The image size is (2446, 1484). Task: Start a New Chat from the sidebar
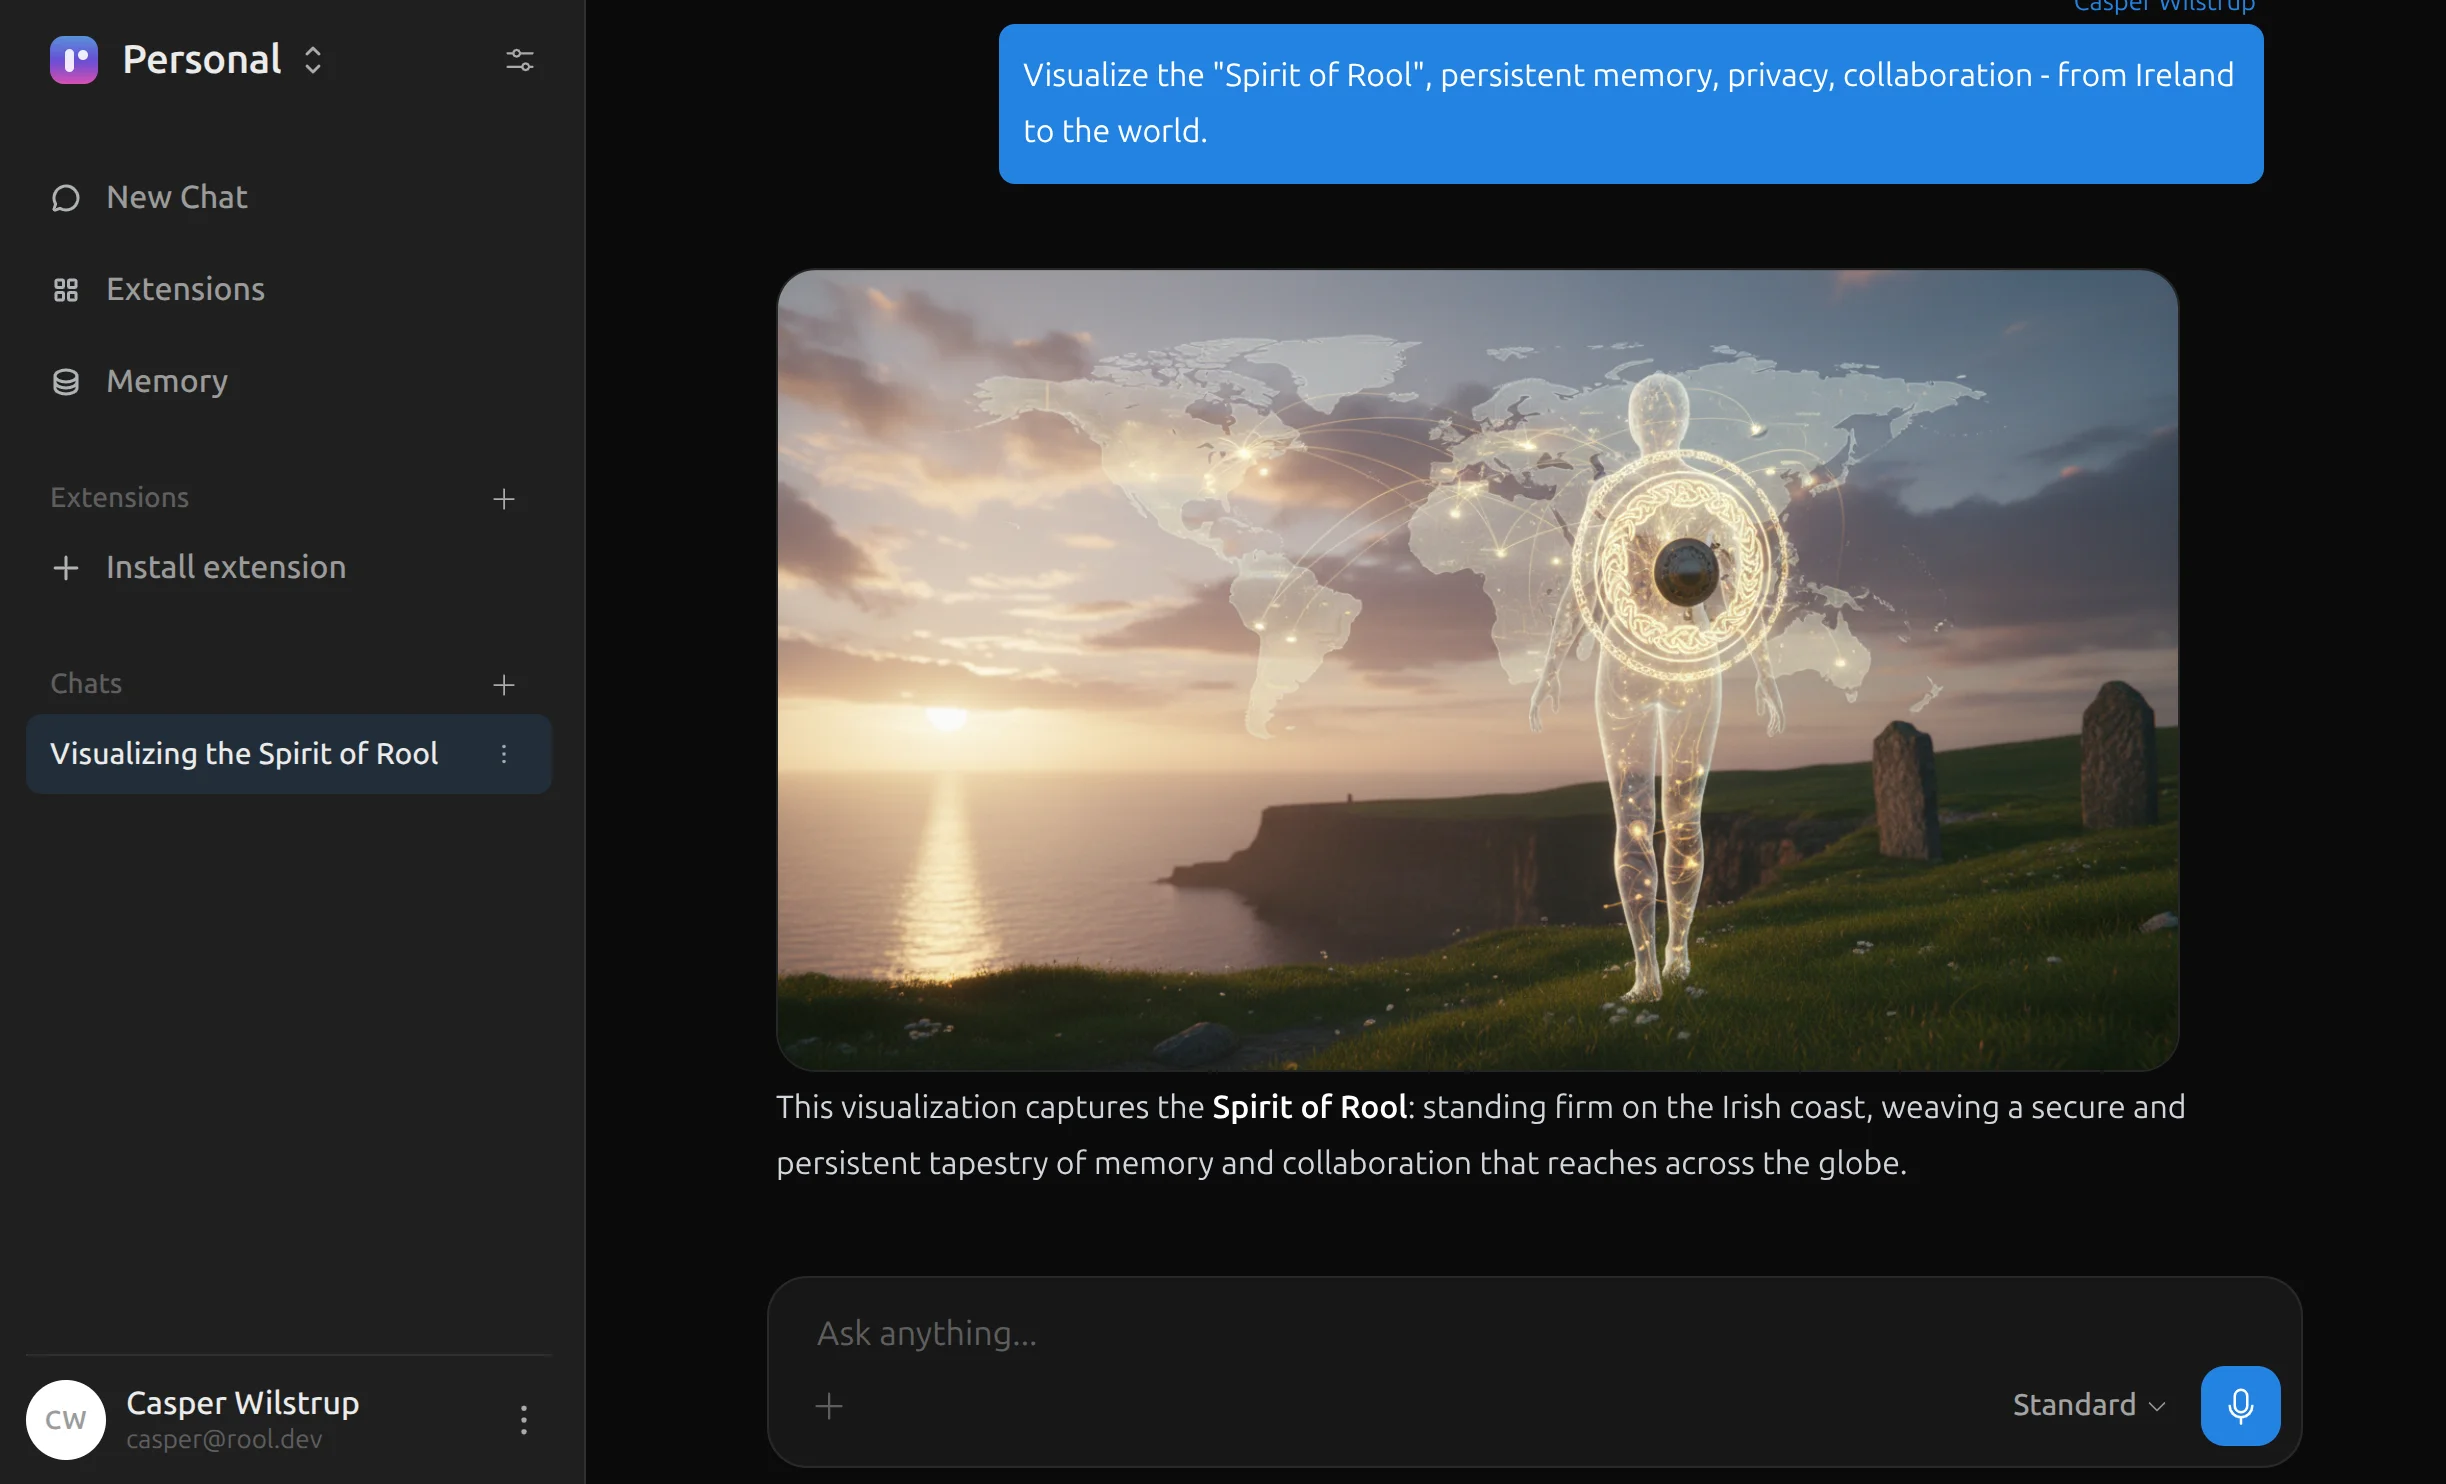[176, 196]
